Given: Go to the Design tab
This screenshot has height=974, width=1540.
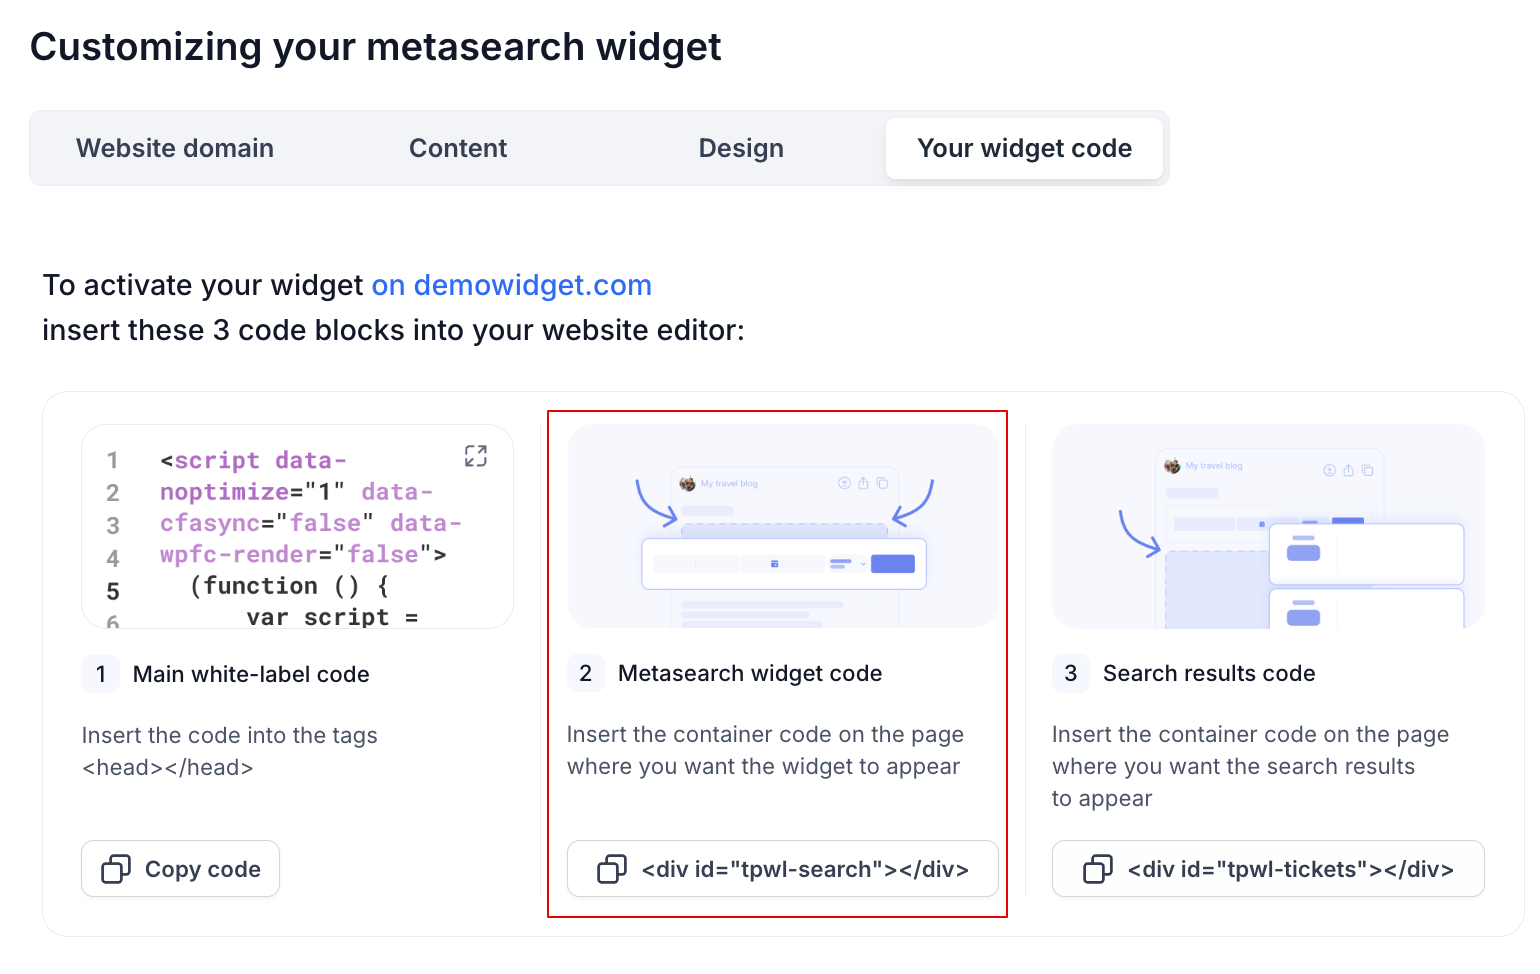Looking at the screenshot, I should coord(741,148).
